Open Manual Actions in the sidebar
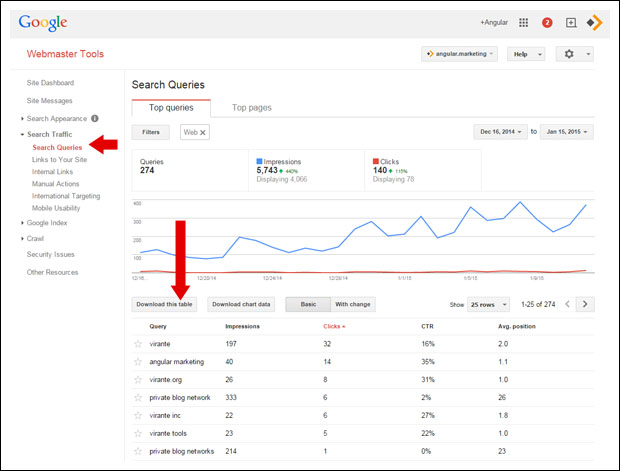 click(x=55, y=184)
